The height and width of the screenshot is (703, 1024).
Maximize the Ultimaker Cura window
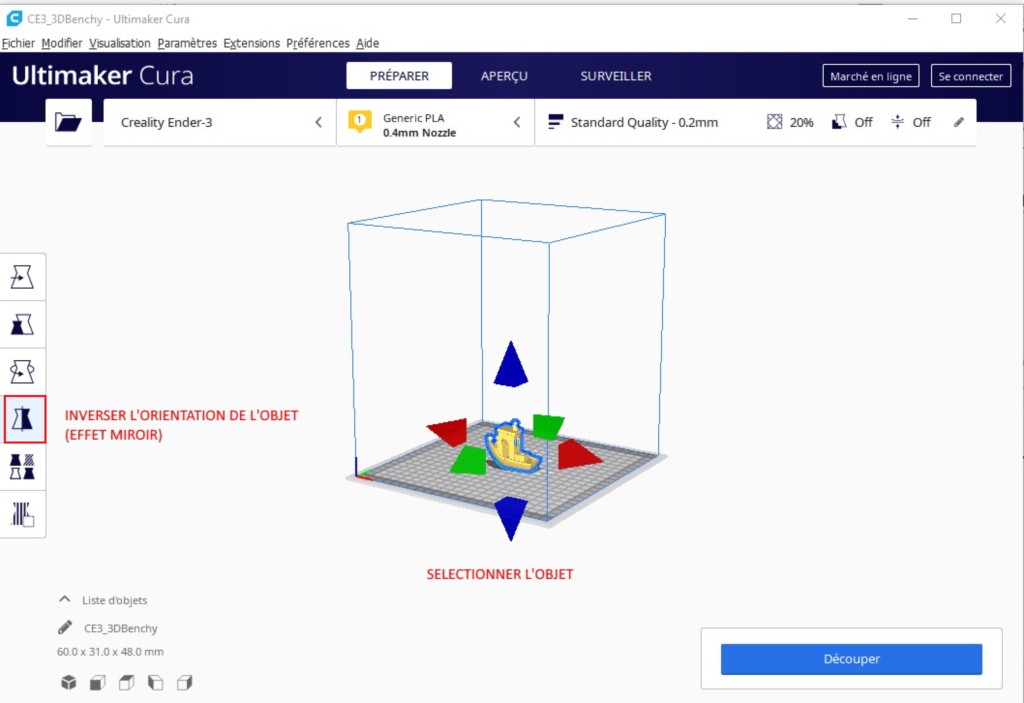pos(956,18)
